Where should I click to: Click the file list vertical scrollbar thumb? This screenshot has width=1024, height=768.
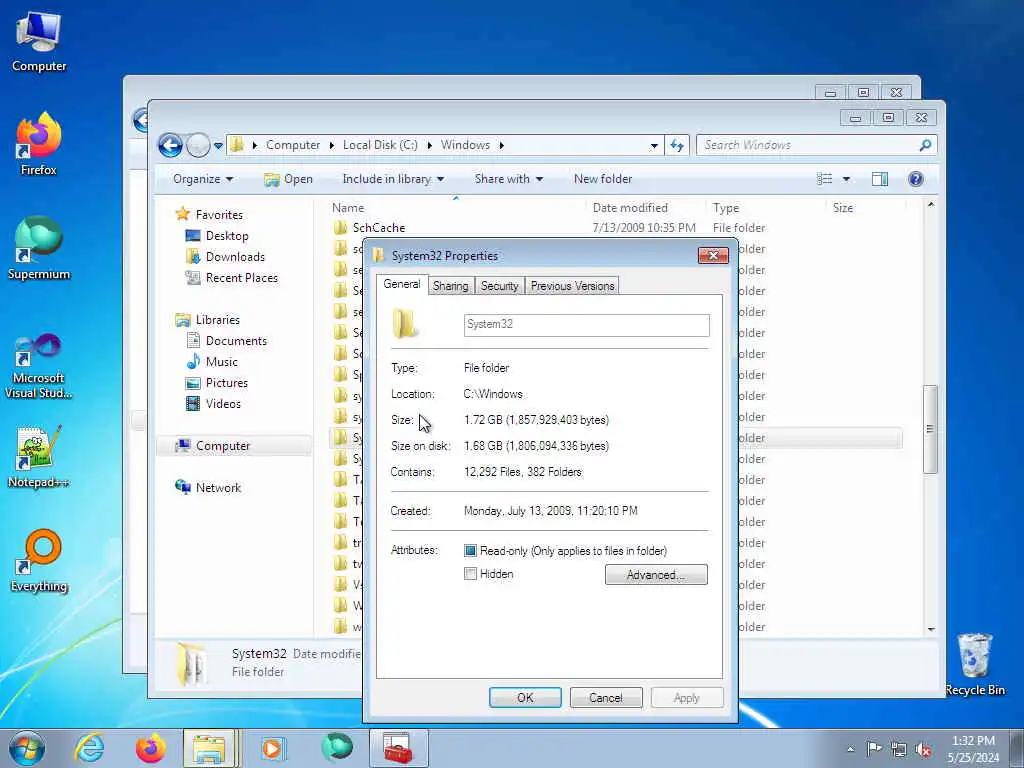pos(931,429)
